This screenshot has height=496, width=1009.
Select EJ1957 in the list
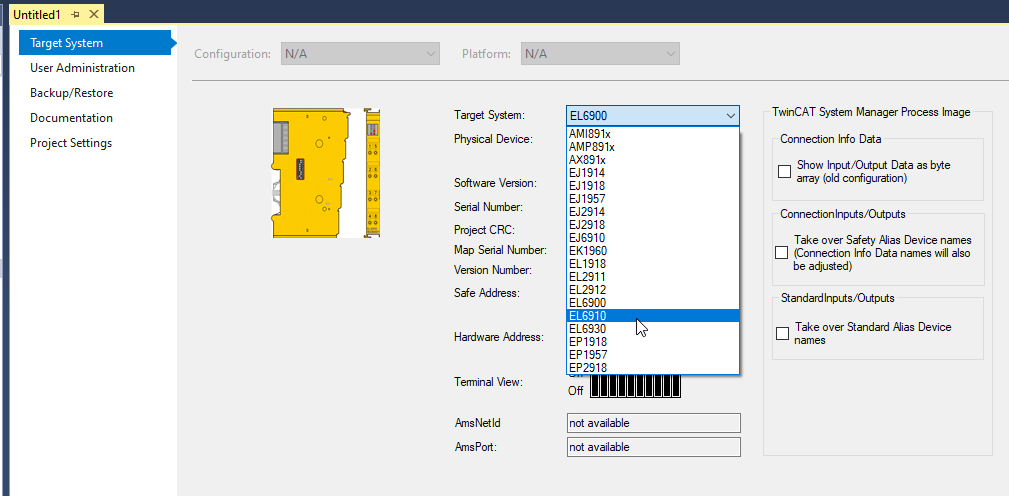(x=653, y=199)
